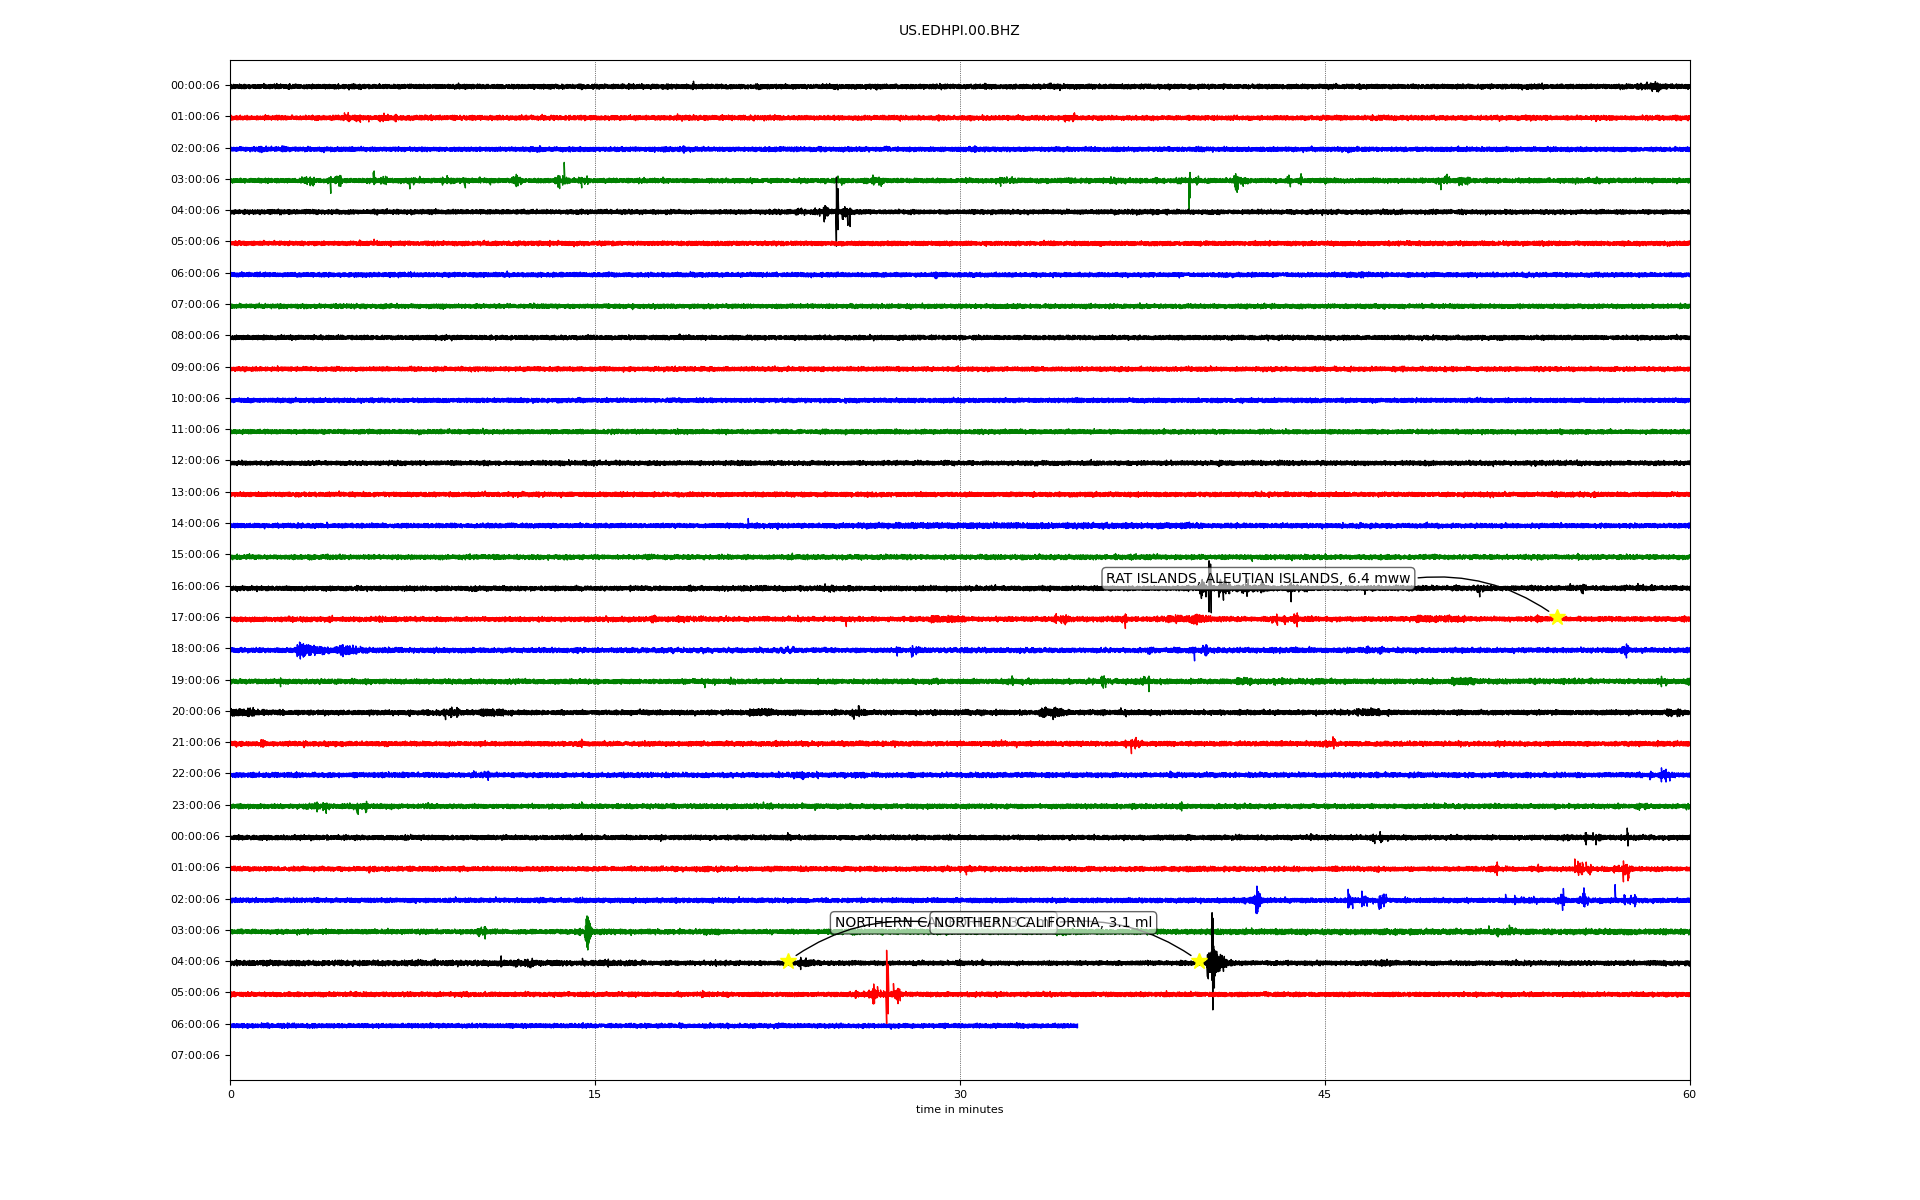Click the 23:00:06 hour label
Screen dimensions: 1920x1200
[195, 805]
